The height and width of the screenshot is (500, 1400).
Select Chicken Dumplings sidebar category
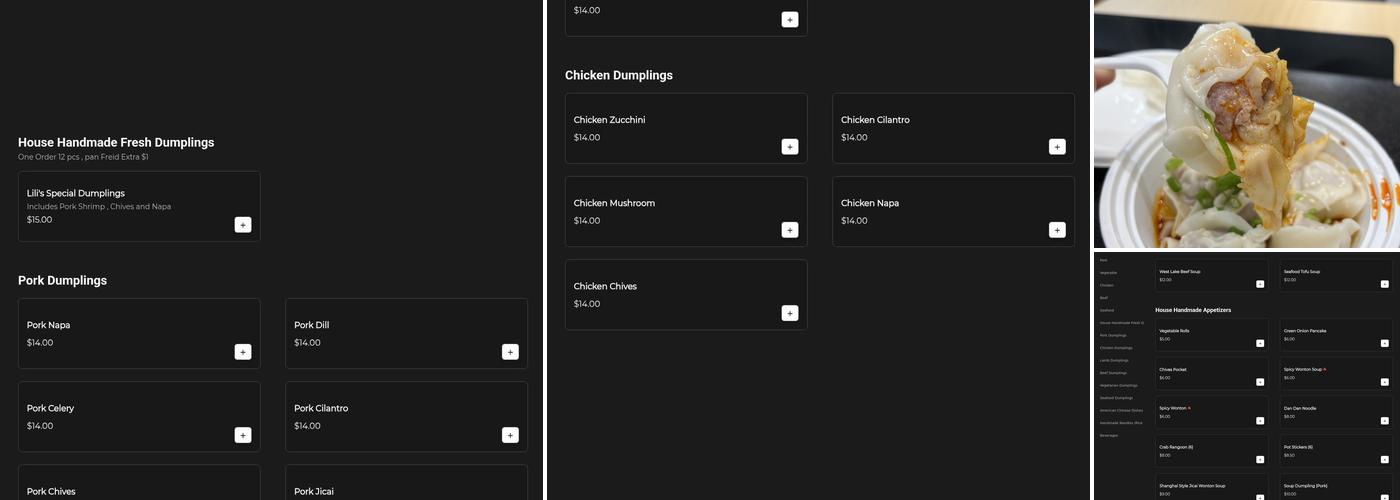[x=1116, y=348]
